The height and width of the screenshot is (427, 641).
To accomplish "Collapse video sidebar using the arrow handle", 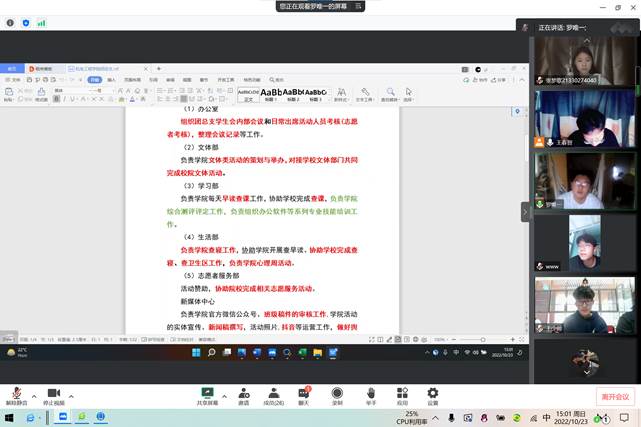I will point(525,212).
